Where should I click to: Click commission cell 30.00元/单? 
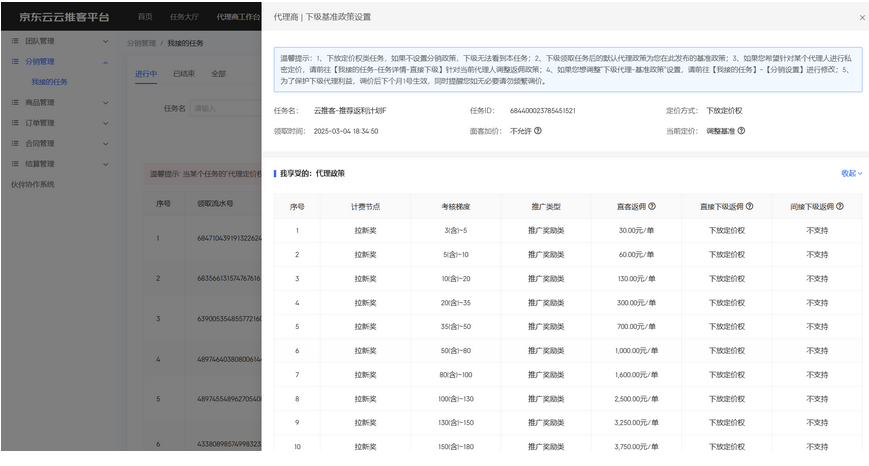coord(636,231)
